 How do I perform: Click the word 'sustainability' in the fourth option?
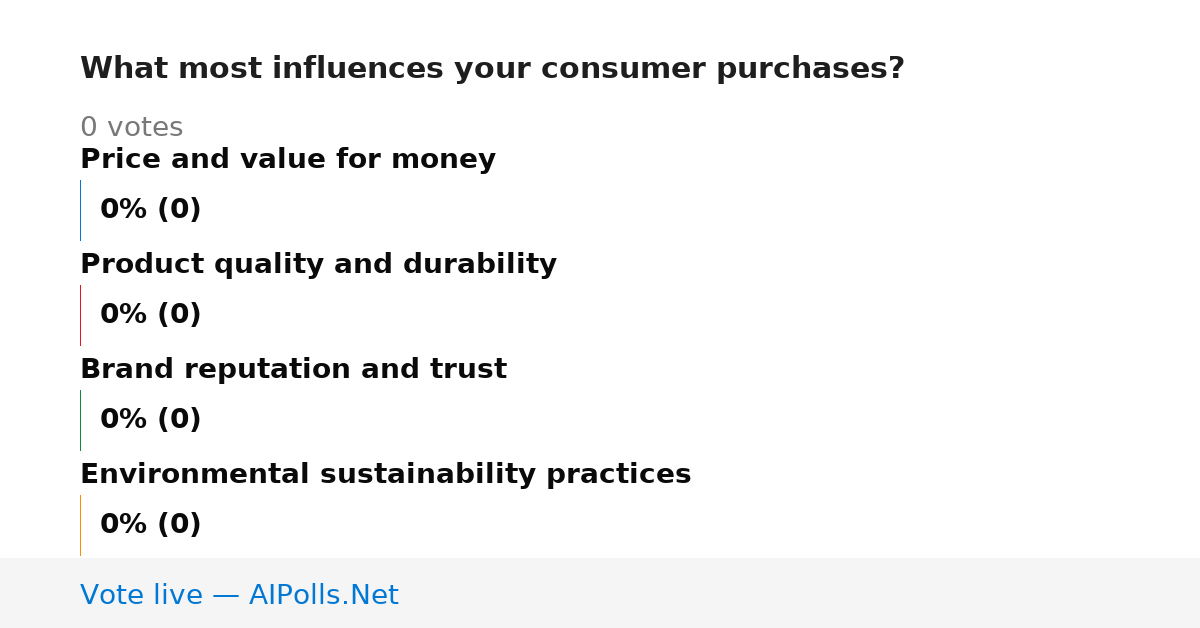pyautogui.click(x=428, y=475)
